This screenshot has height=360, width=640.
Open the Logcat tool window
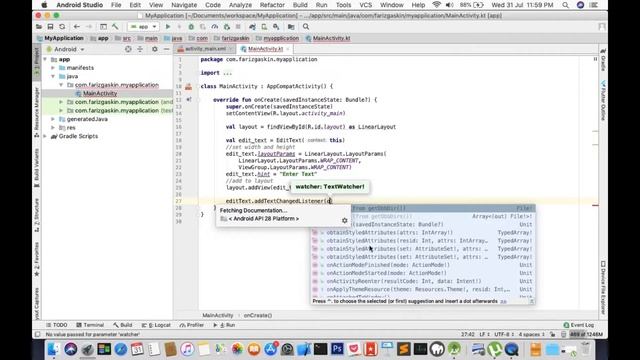pos(156,325)
